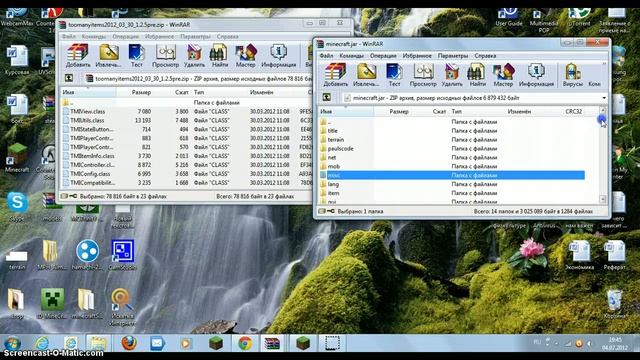Click scrollbar down arrow in minecraft.jar file list
Image resolution: width=640 pixels, height=360 pixels.
pos(602,199)
